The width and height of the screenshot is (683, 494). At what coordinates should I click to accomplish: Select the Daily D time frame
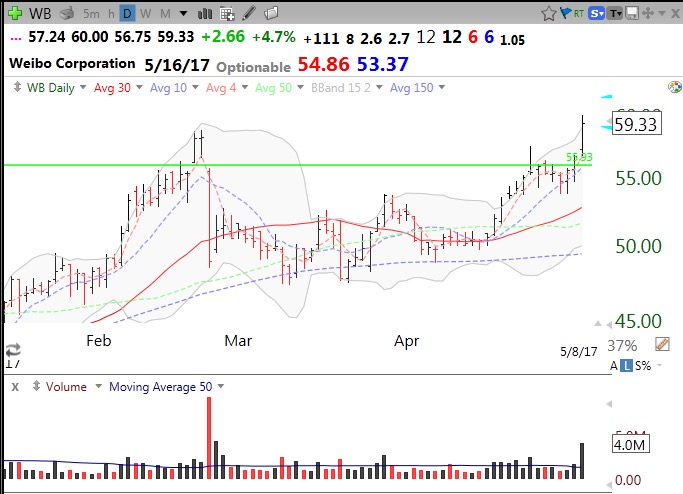127,14
